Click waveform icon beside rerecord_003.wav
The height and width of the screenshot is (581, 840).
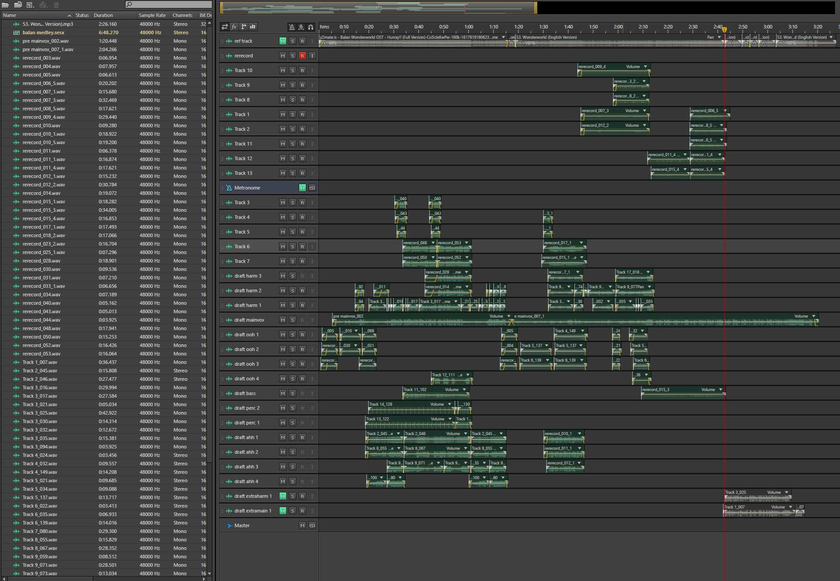point(16,58)
